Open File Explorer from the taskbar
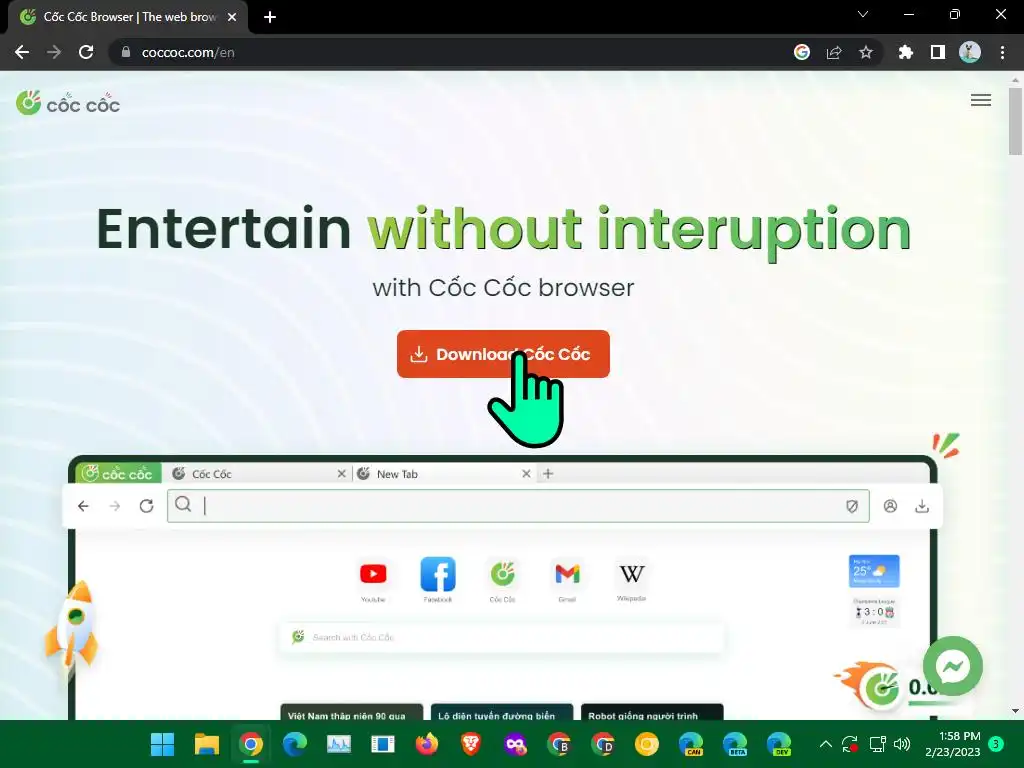This screenshot has height=768, width=1024. (206, 744)
